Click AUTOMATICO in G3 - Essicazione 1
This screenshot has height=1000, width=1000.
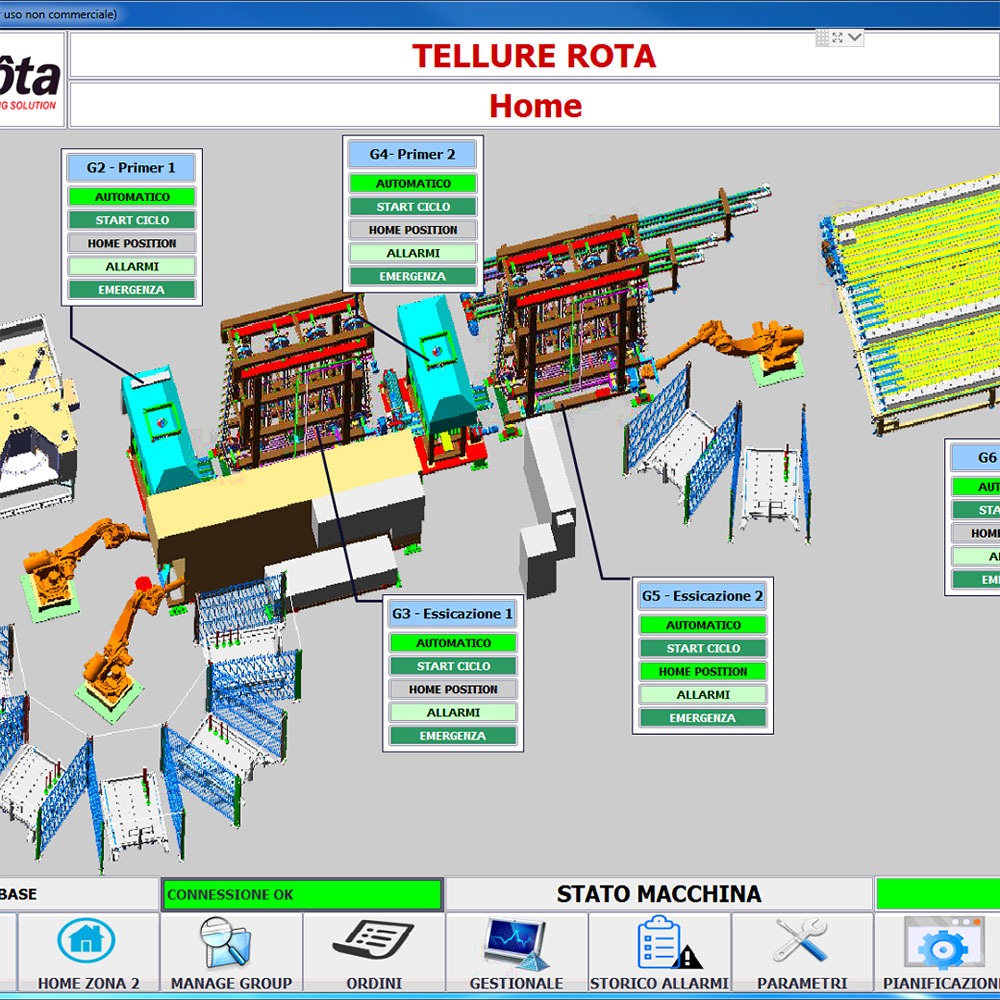453,643
